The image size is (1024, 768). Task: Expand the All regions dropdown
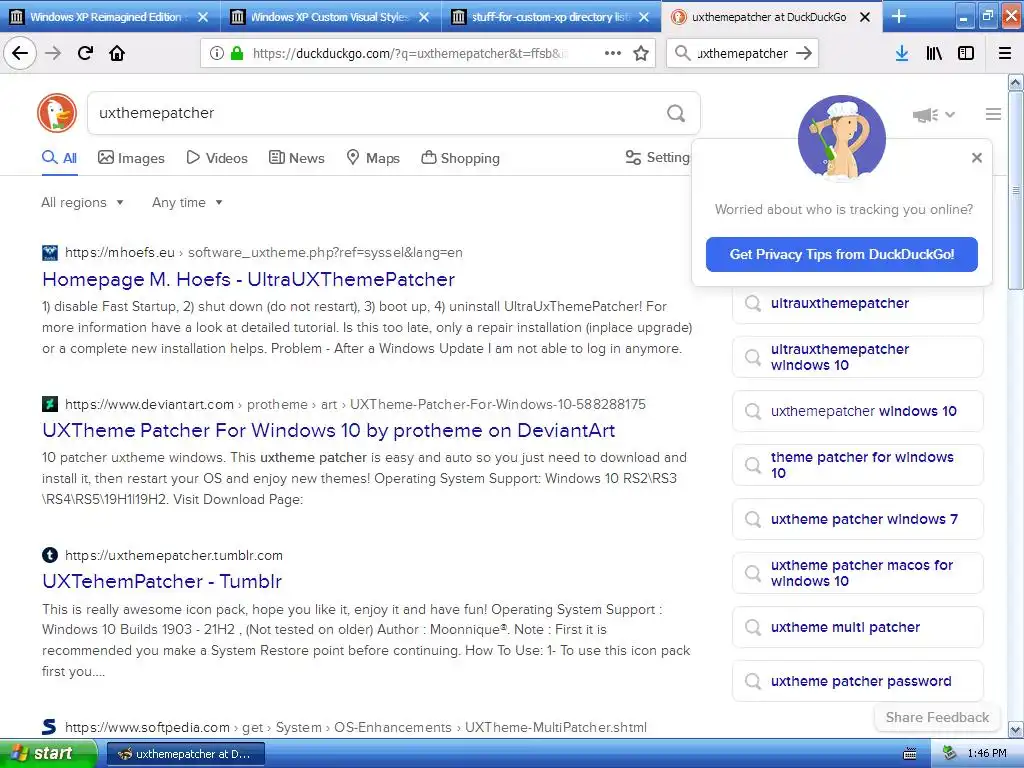pyautogui.click(x=82, y=202)
